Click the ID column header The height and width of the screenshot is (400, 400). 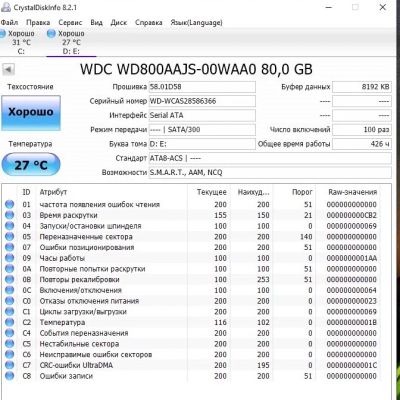click(26, 192)
